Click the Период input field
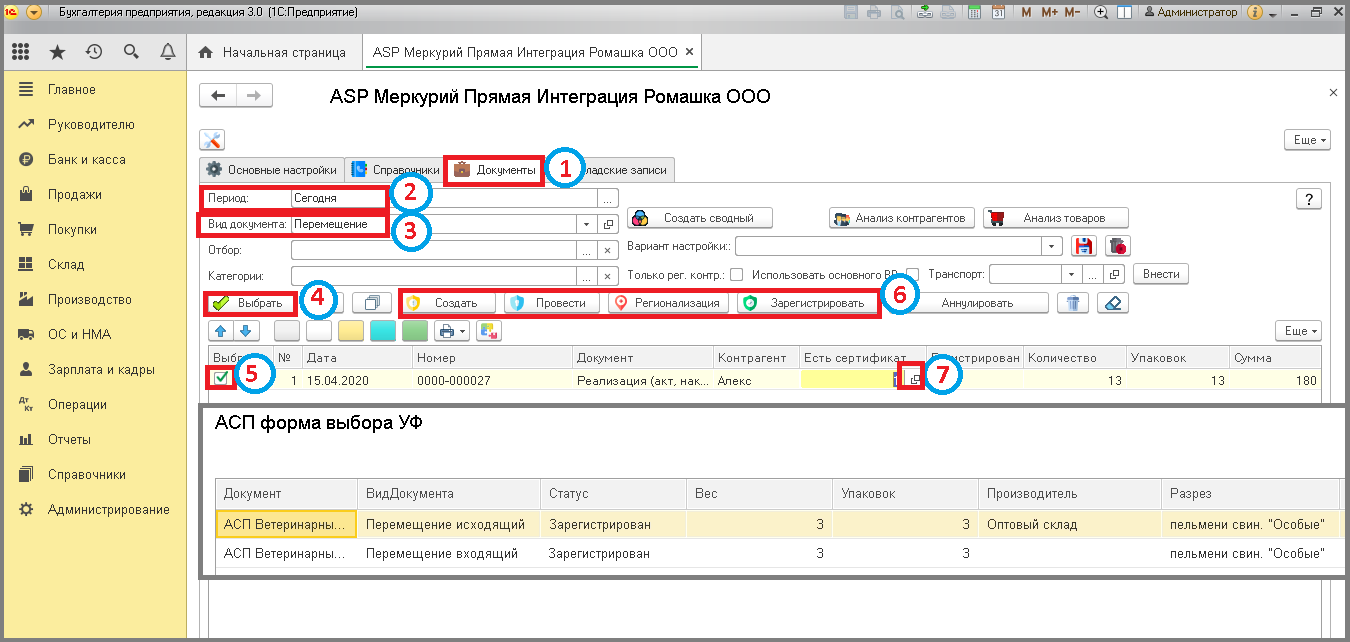The height and width of the screenshot is (642, 1350). [444, 198]
